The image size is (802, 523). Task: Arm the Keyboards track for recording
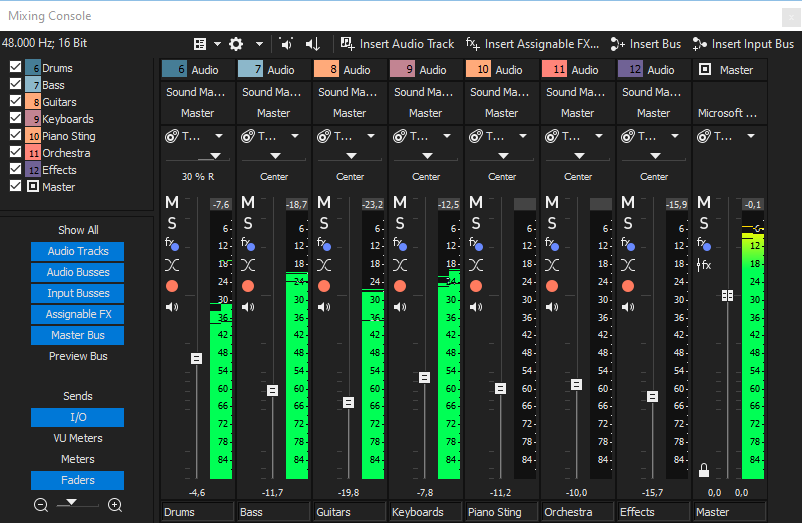(399, 285)
